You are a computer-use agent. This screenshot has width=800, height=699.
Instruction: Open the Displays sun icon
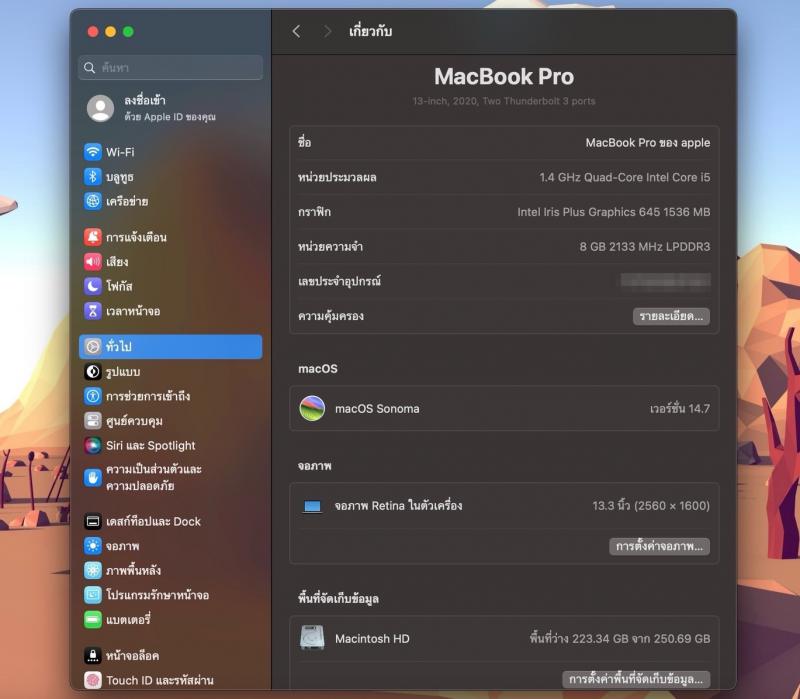(x=92, y=546)
